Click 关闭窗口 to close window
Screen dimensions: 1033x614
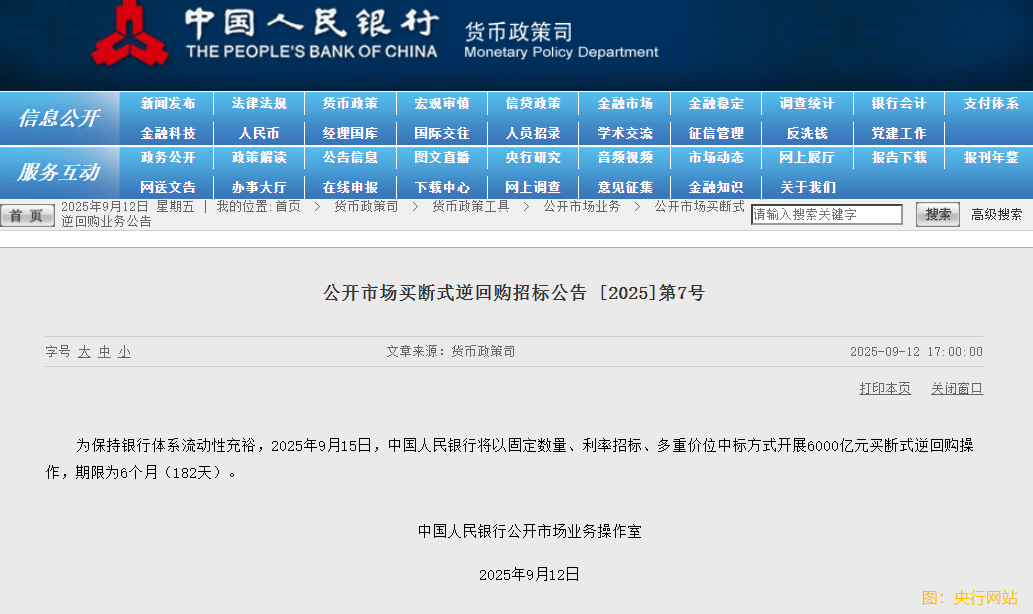point(957,388)
